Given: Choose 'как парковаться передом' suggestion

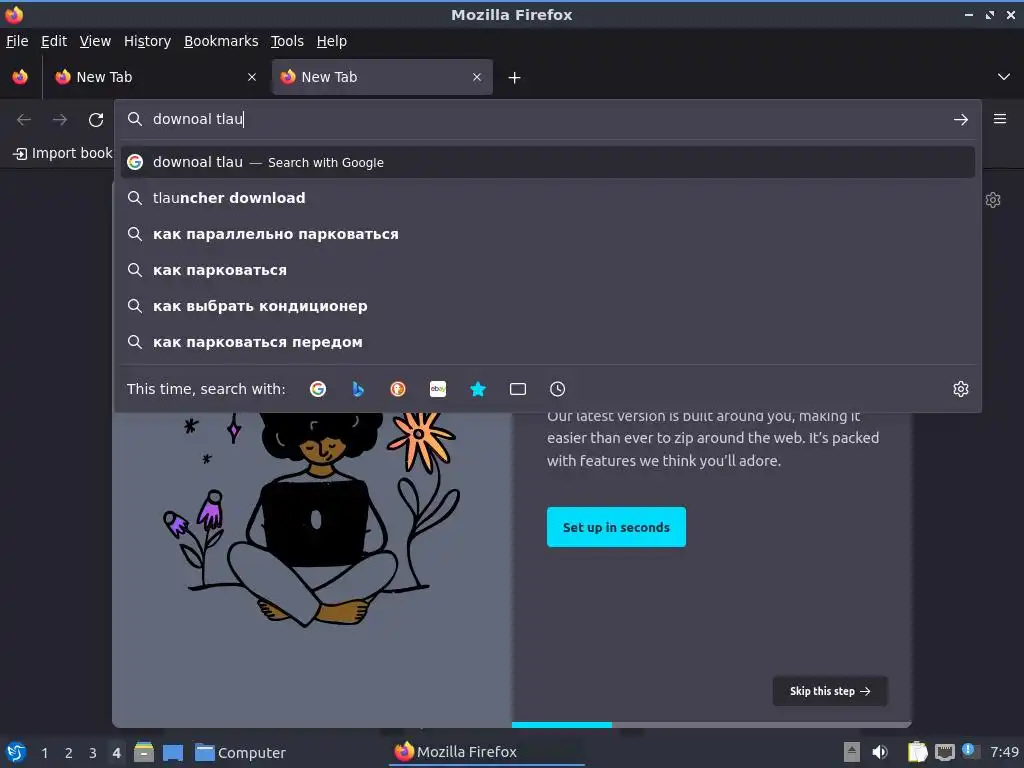Looking at the screenshot, I should [x=547, y=342].
